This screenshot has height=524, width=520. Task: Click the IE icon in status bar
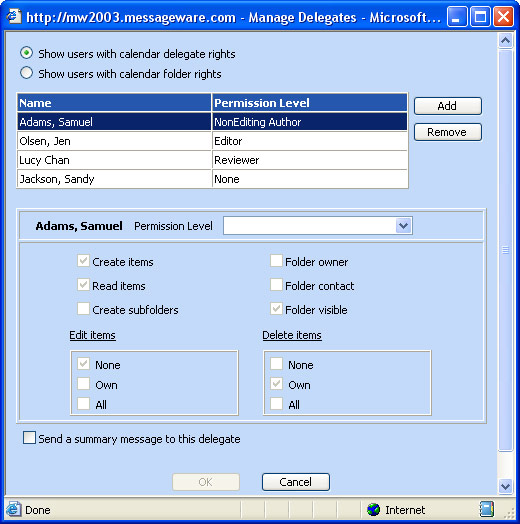pyautogui.click(x=14, y=510)
